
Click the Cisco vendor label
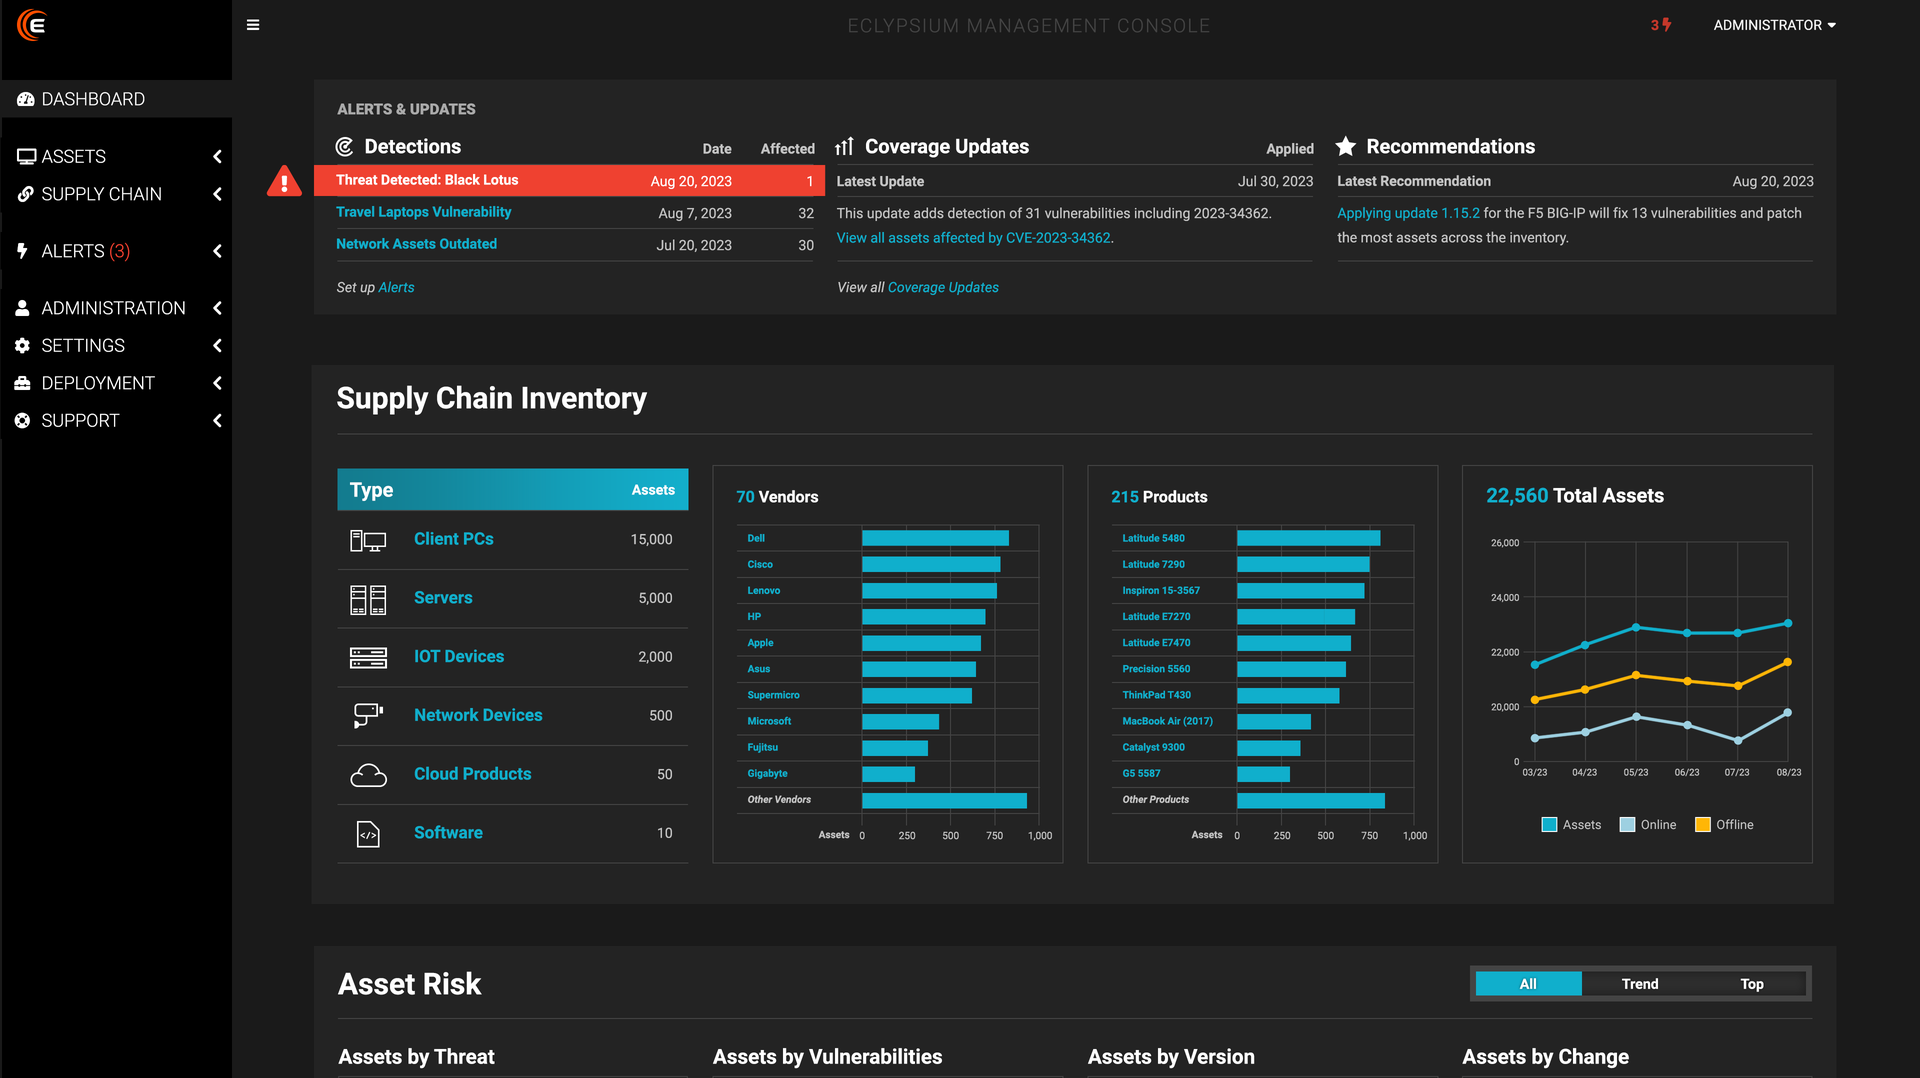[760, 564]
